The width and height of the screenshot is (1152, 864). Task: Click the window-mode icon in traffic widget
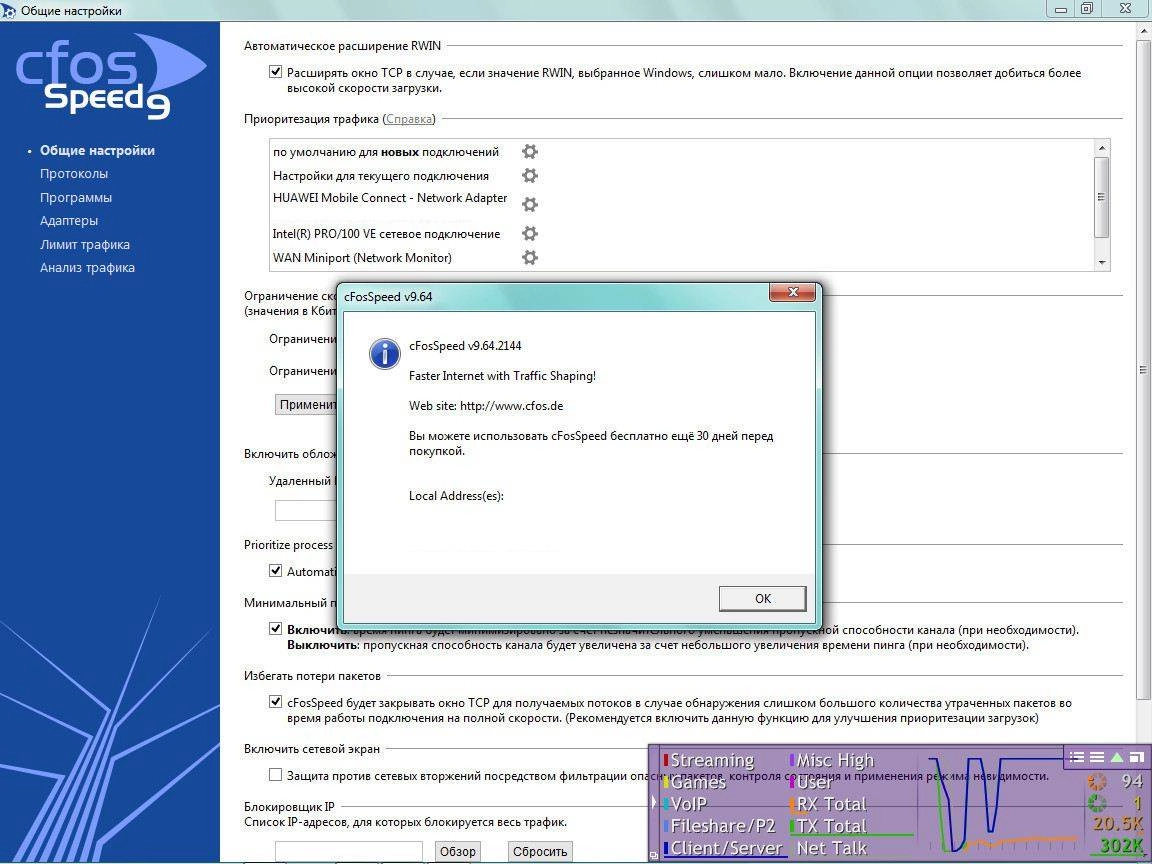(1137, 757)
